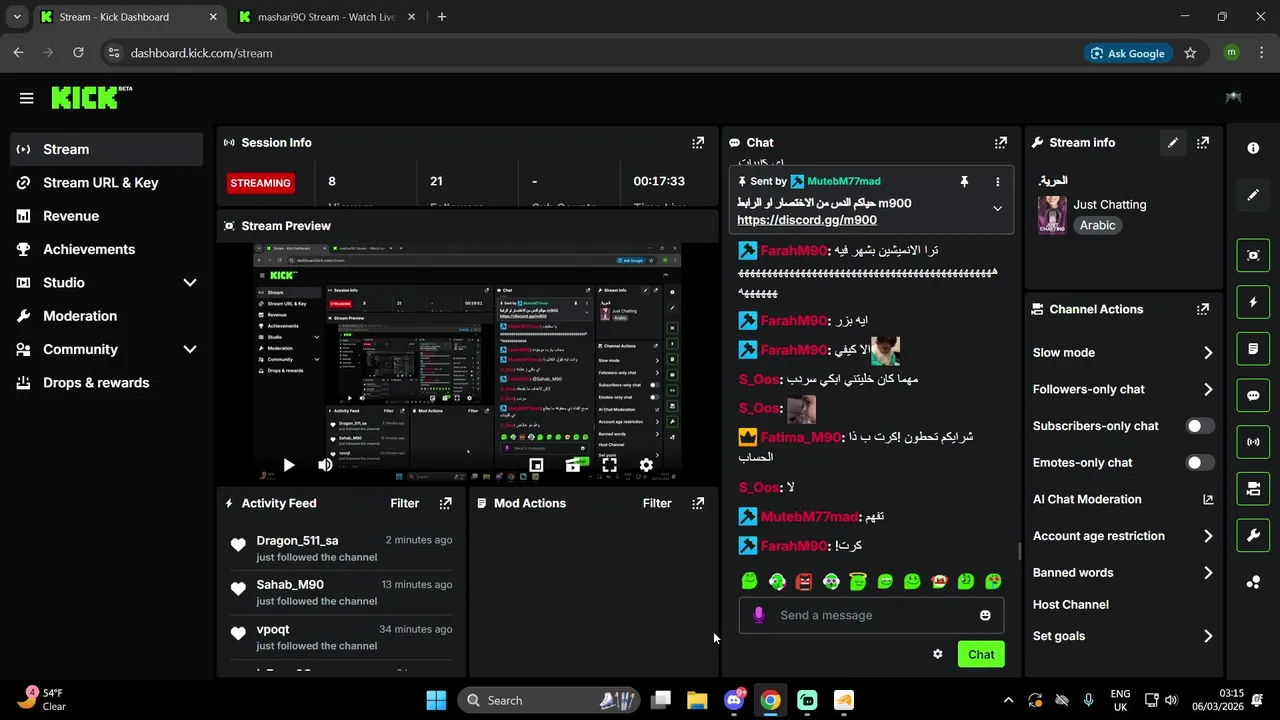Click the pin icon on the pinned message
The image size is (1280, 720).
pos(964,181)
